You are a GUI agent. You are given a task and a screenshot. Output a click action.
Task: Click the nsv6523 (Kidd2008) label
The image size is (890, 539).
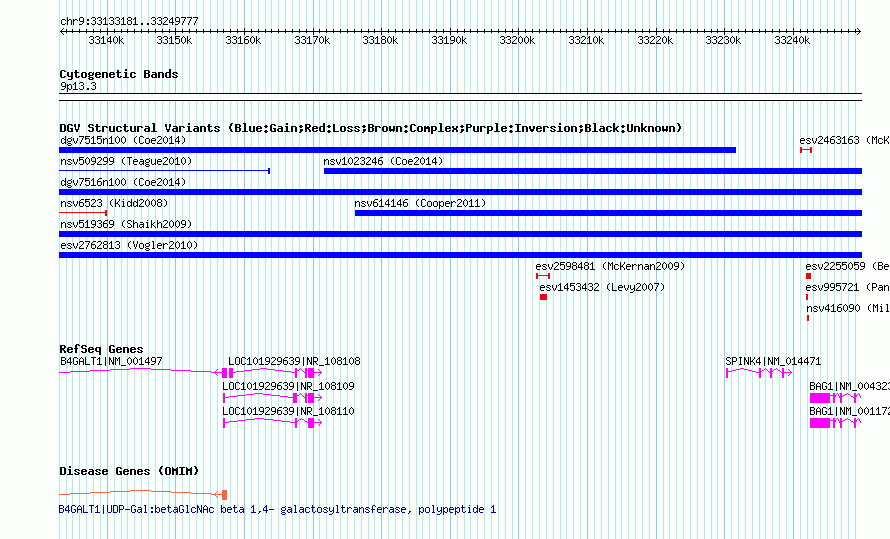(114, 203)
